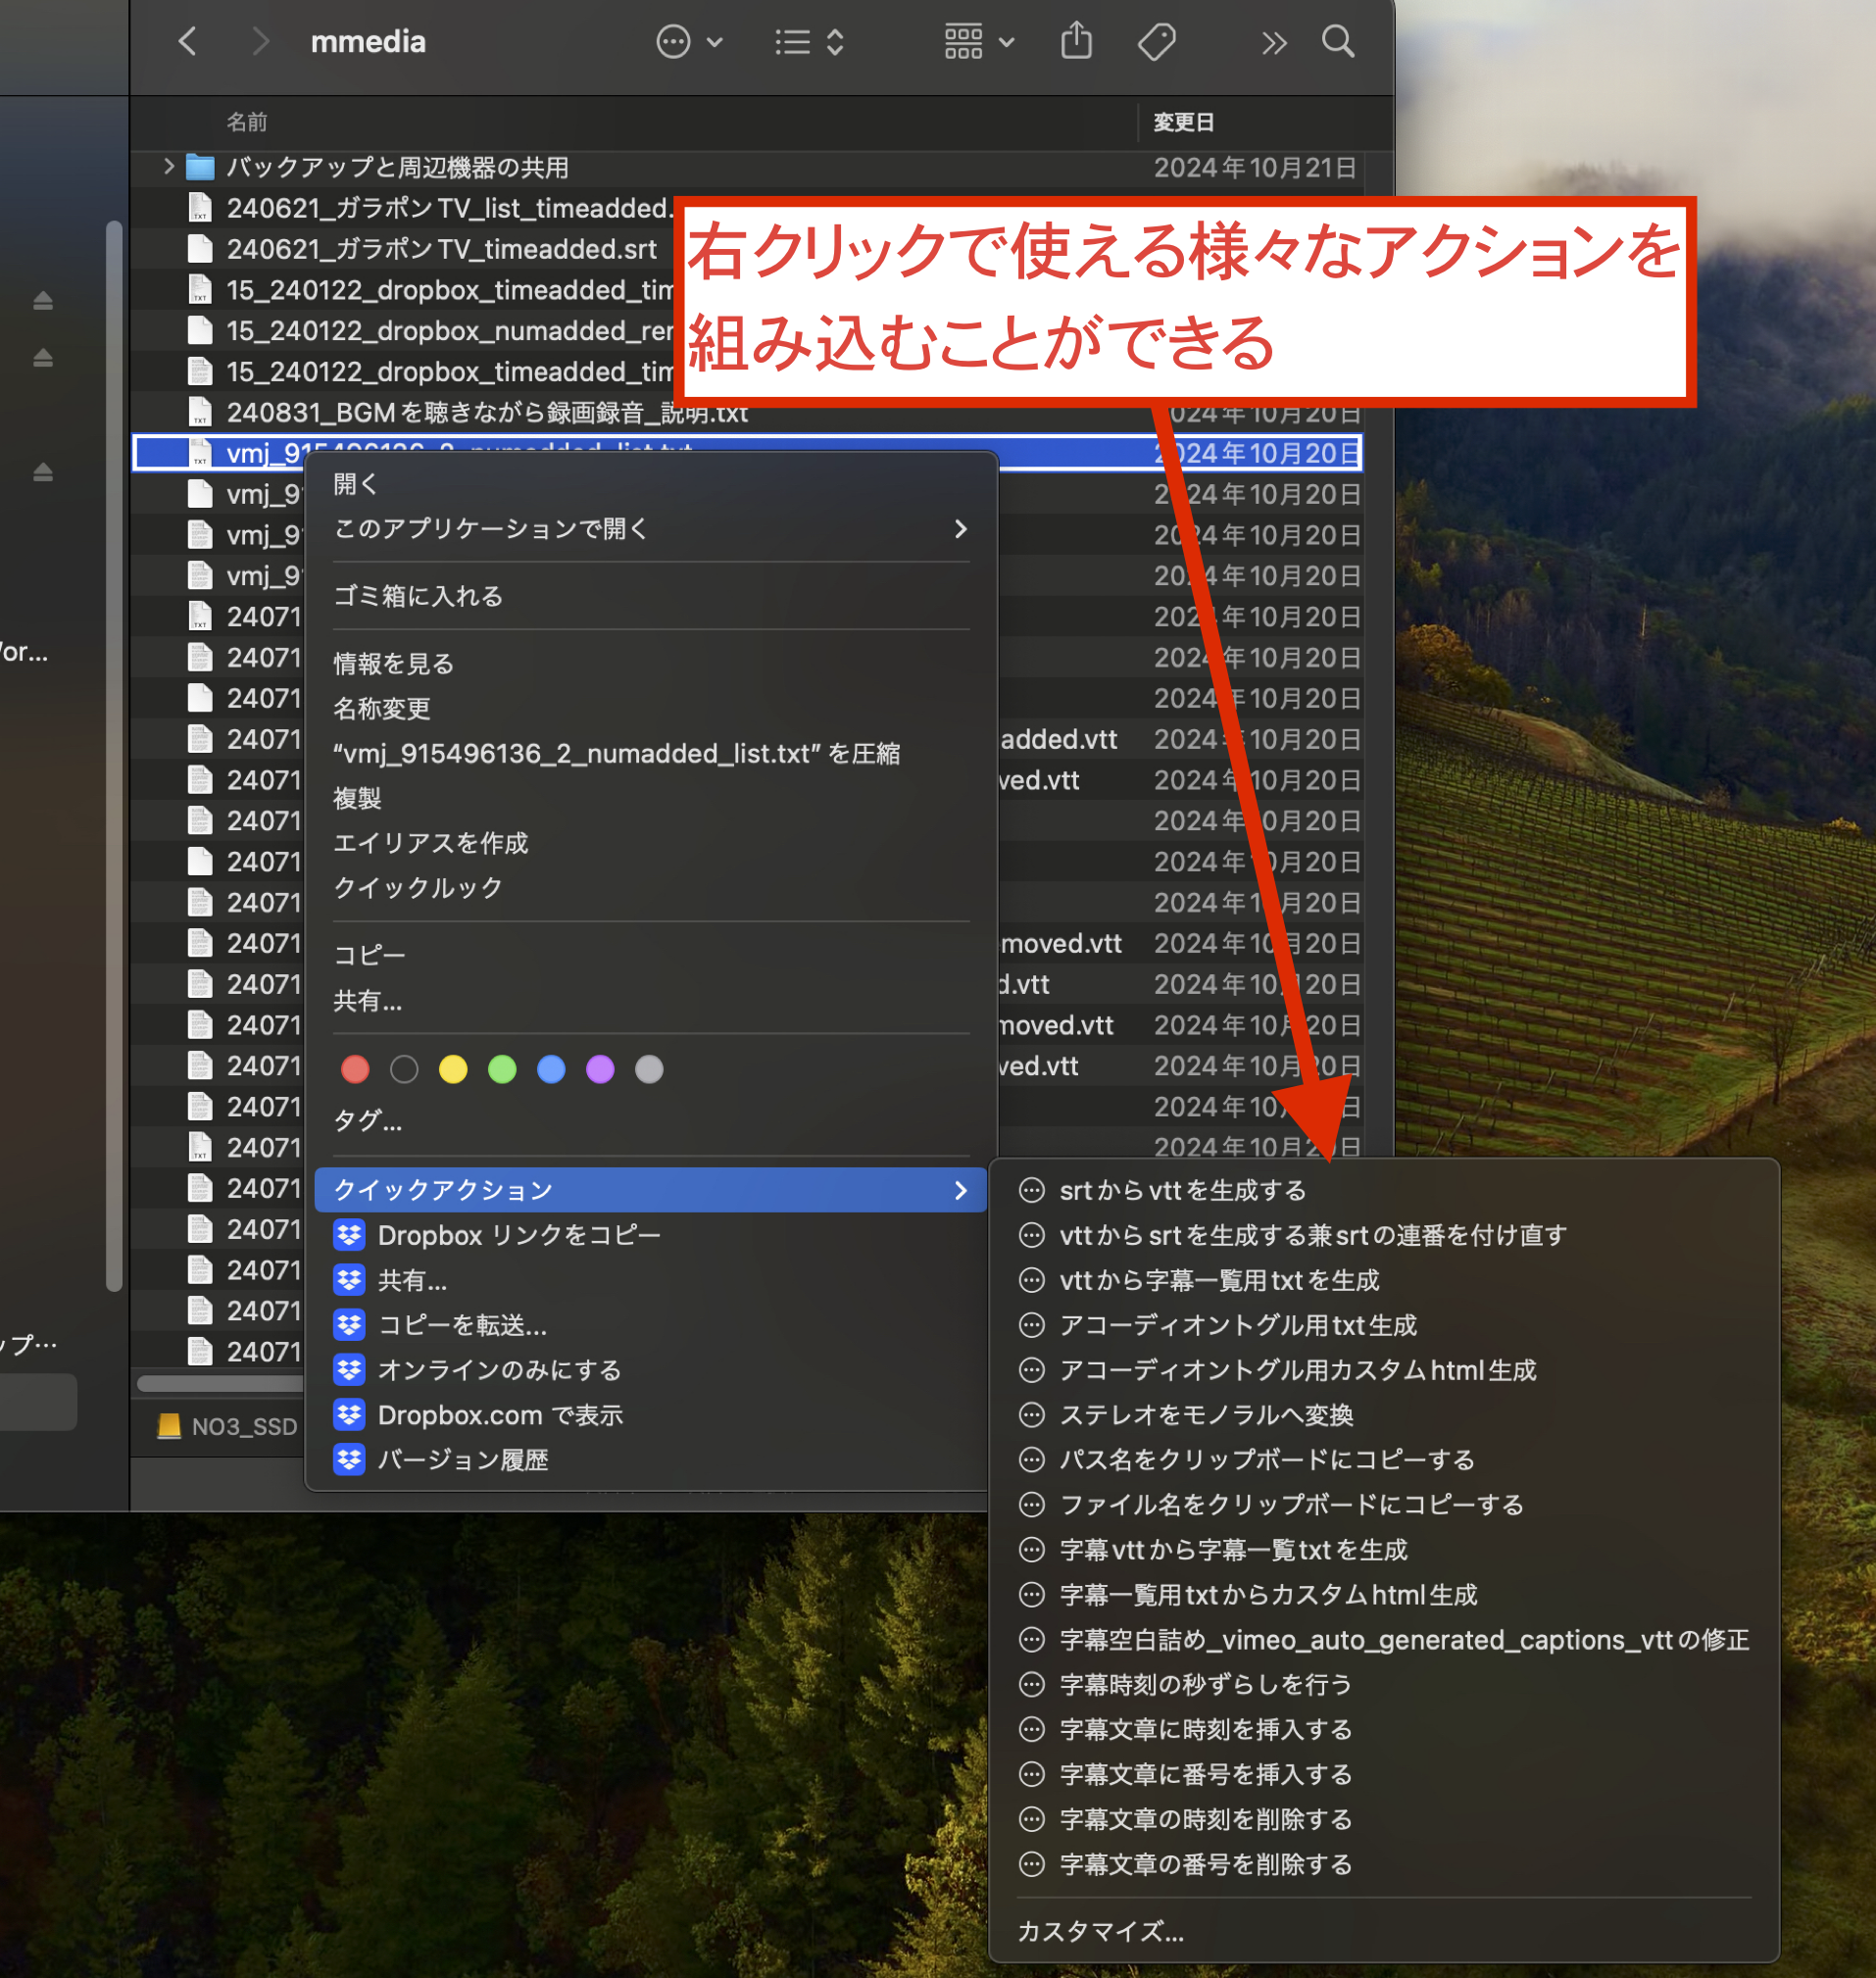Open the ellipsis action menu in toolbar
This screenshot has height=1978, width=1876.
pyautogui.click(x=688, y=42)
